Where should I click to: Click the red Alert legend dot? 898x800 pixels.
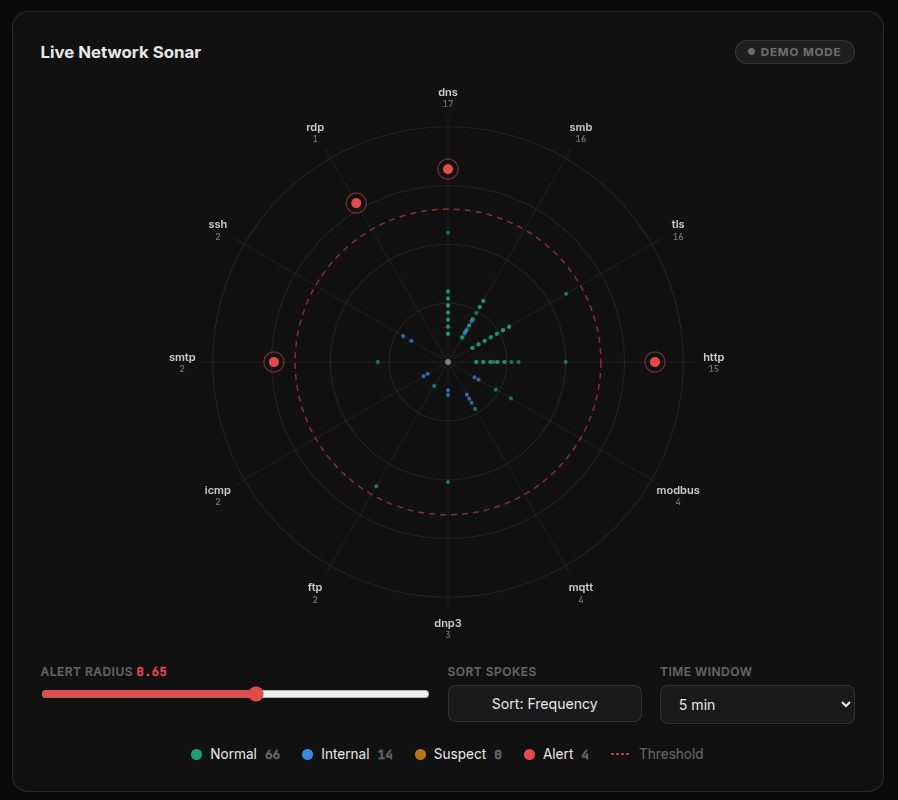pos(530,754)
